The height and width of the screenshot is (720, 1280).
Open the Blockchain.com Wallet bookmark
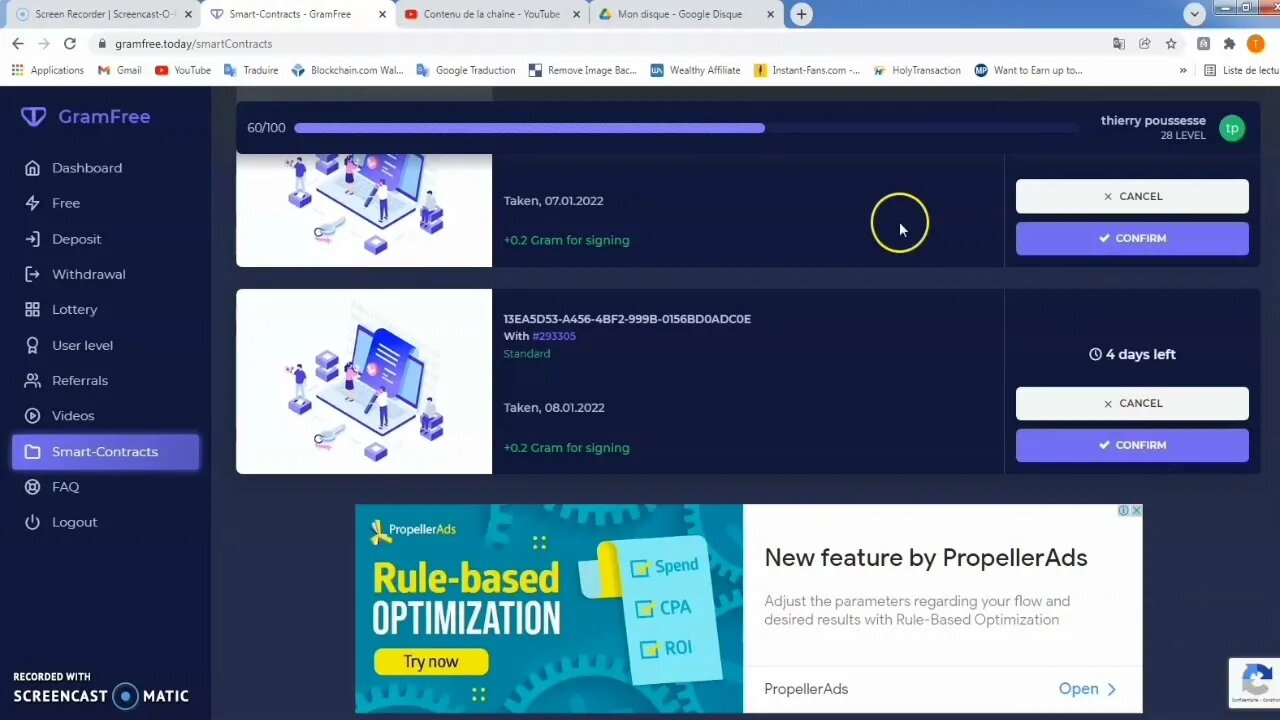click(x=348, y=70)
